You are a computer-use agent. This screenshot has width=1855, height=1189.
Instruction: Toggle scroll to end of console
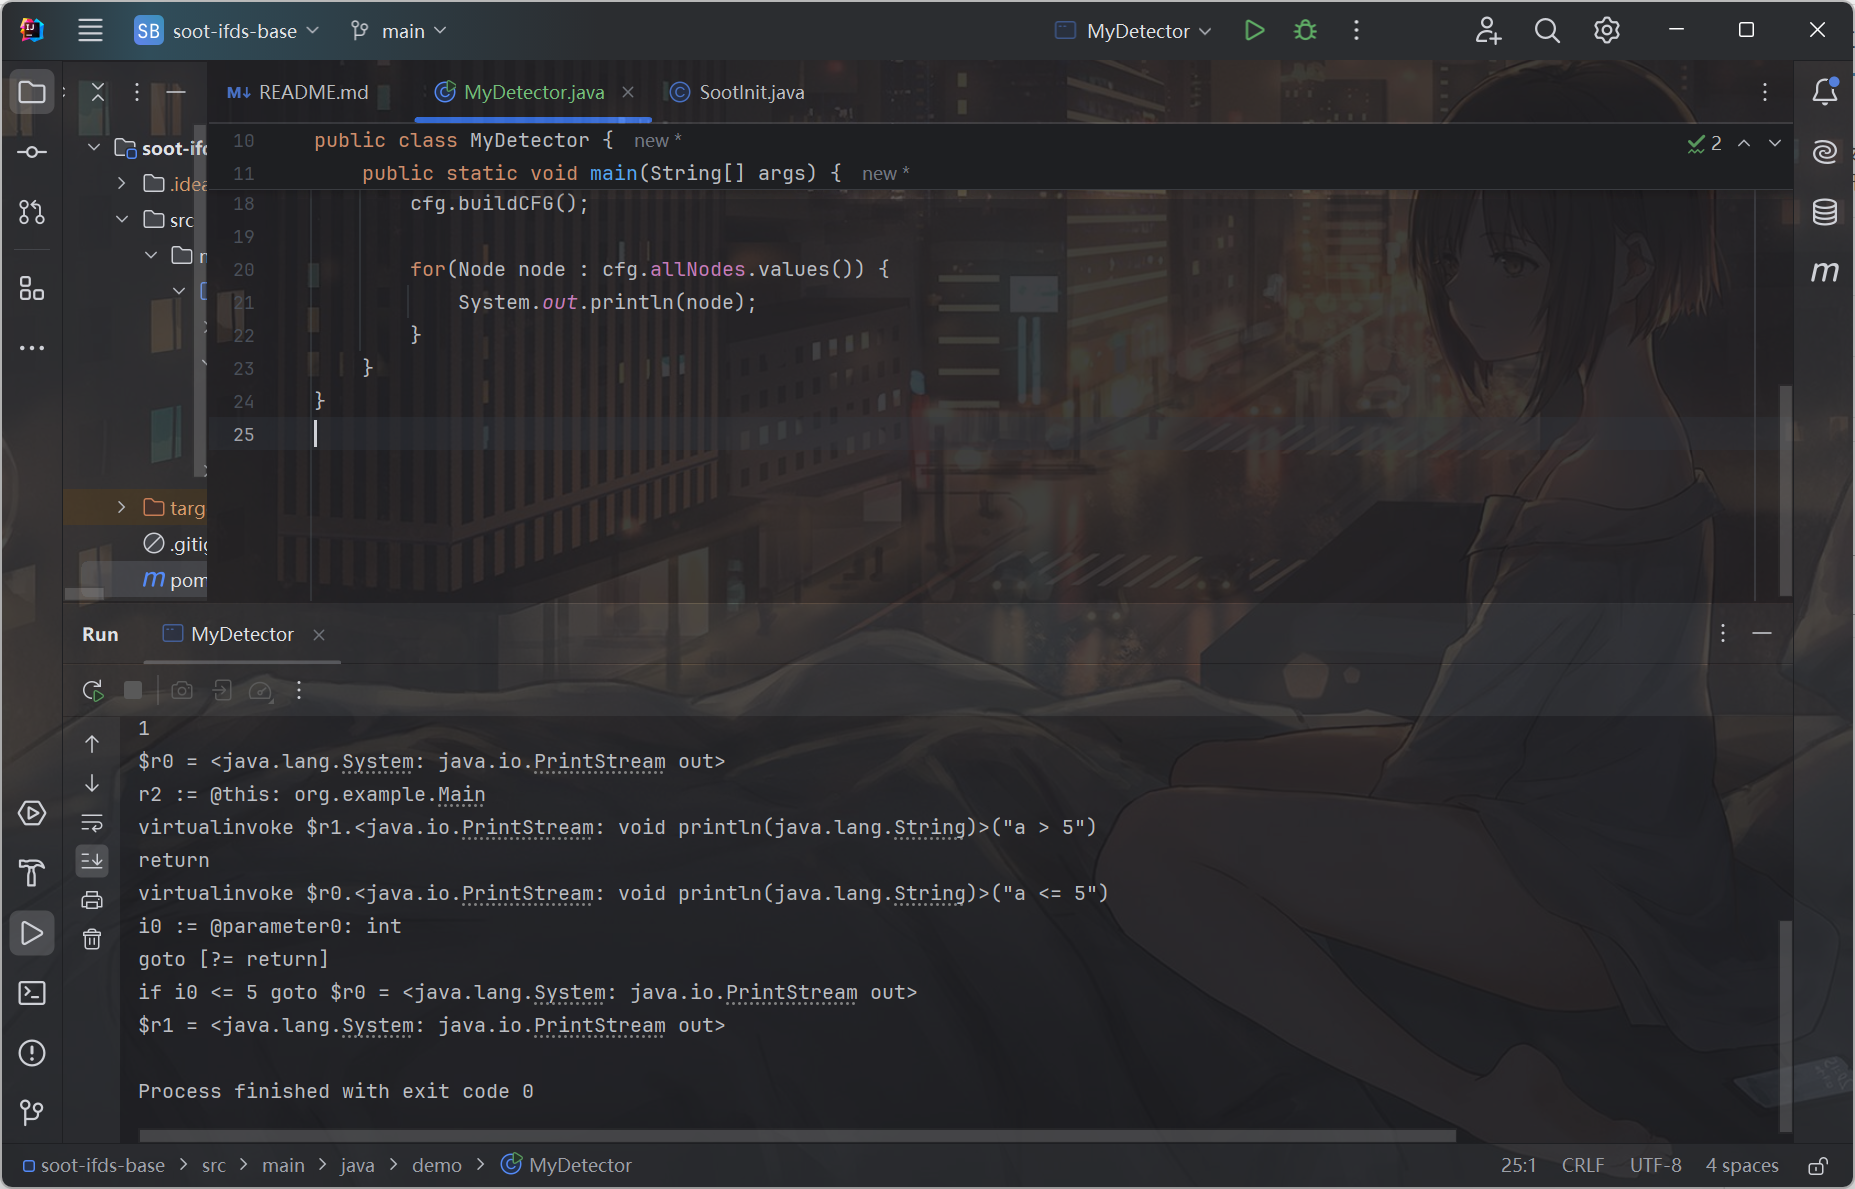[92, 860]
